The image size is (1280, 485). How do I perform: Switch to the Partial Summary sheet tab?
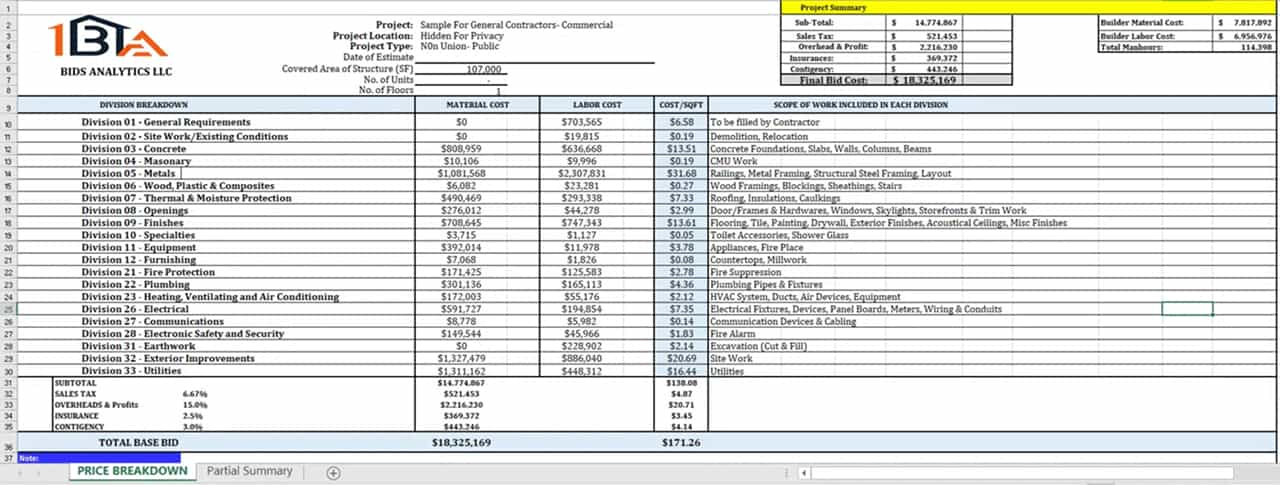click(x=250, y=471)
